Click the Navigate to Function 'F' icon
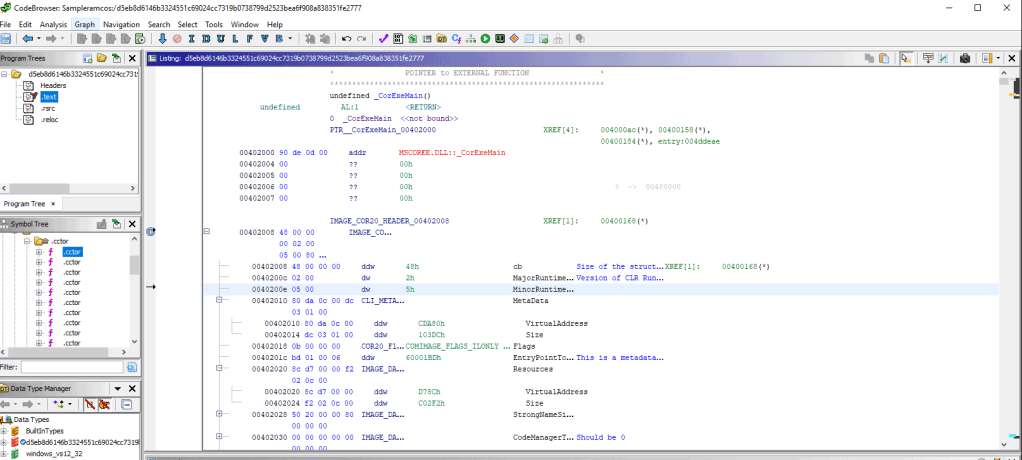Screen dimensions: 1022x460 pos(250,38)
